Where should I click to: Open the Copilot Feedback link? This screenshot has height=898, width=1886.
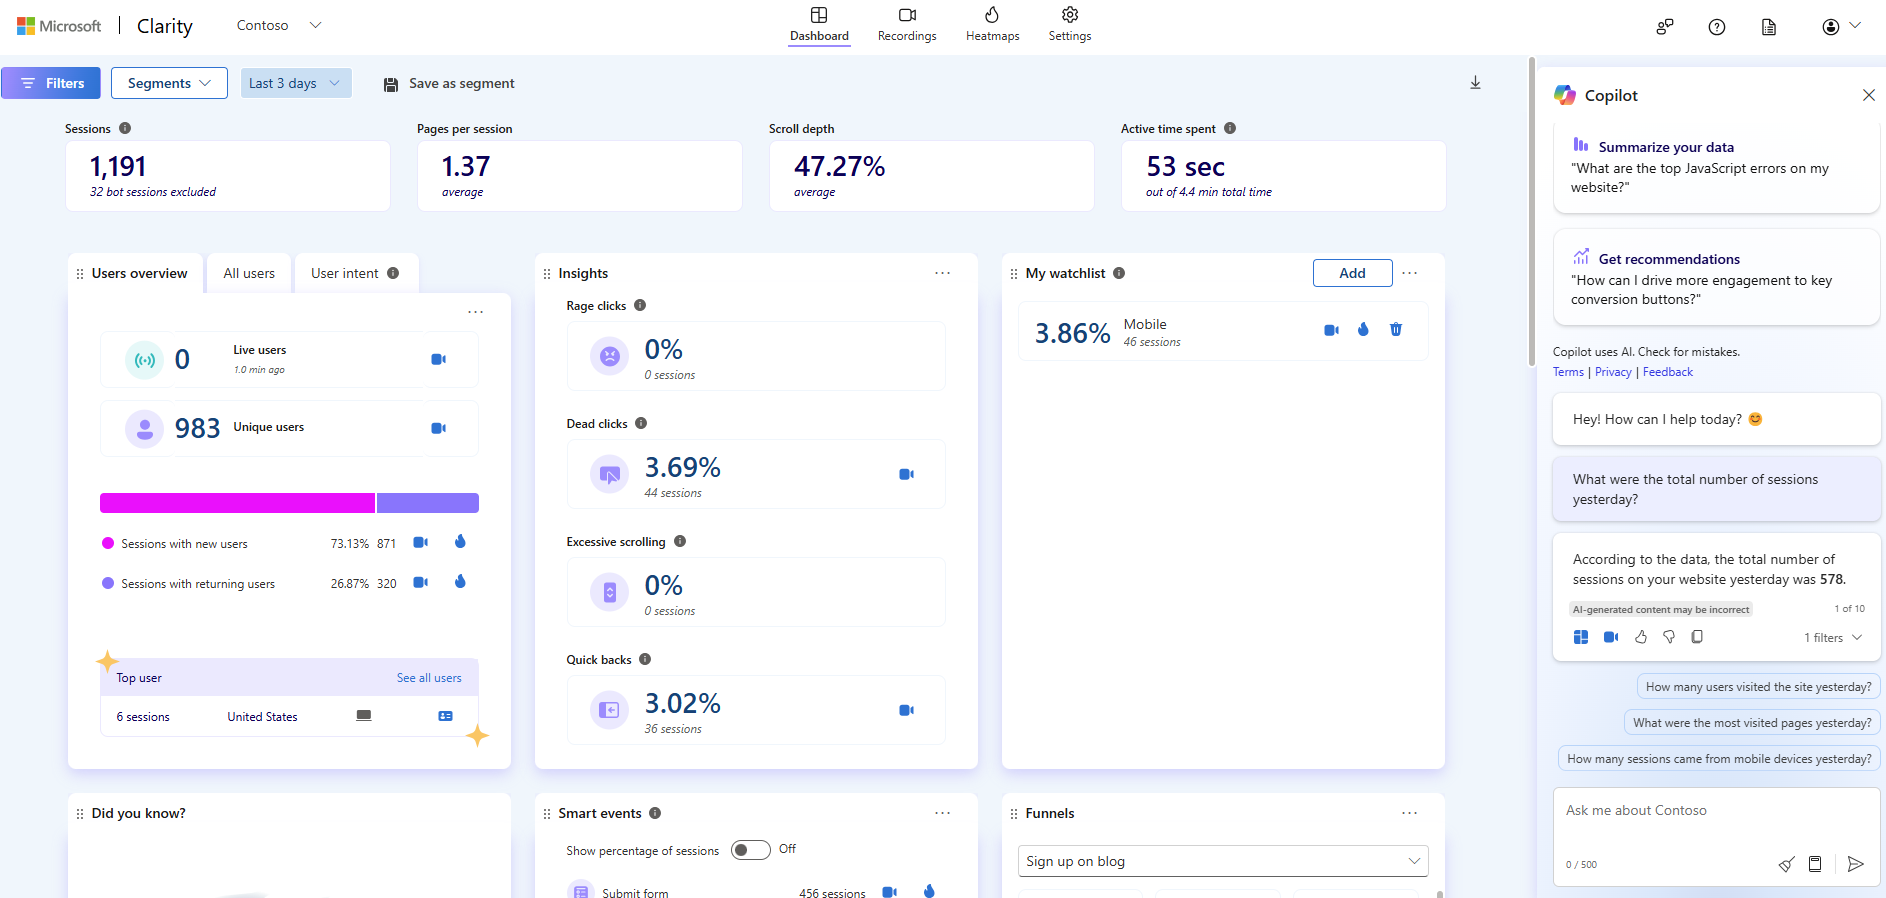click(1668, 372)
